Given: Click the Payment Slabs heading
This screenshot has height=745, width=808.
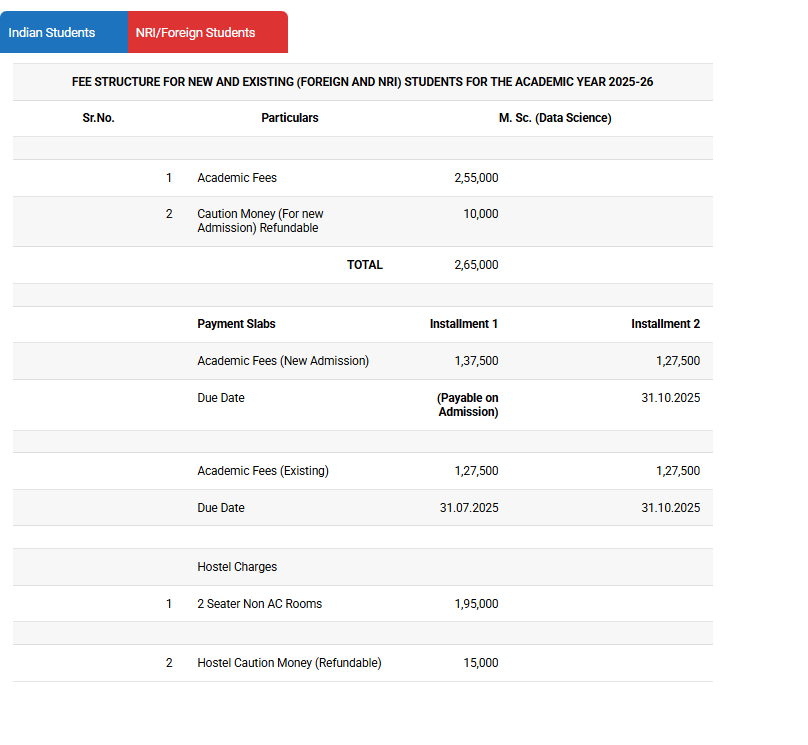Looking at the screenshot, I should pyautogui.click(x=236, y=324).
